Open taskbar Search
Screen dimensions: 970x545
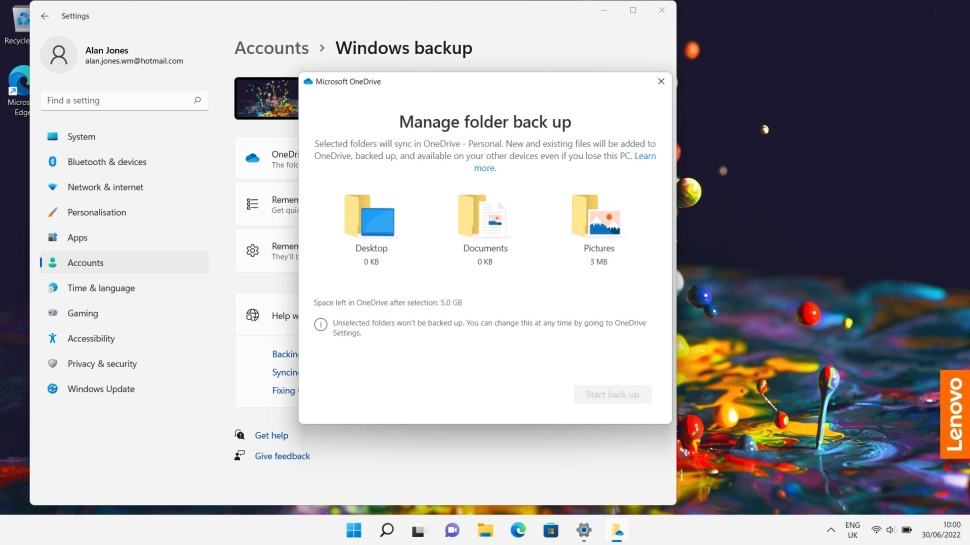pyautogui.click(x=387, y=530)
